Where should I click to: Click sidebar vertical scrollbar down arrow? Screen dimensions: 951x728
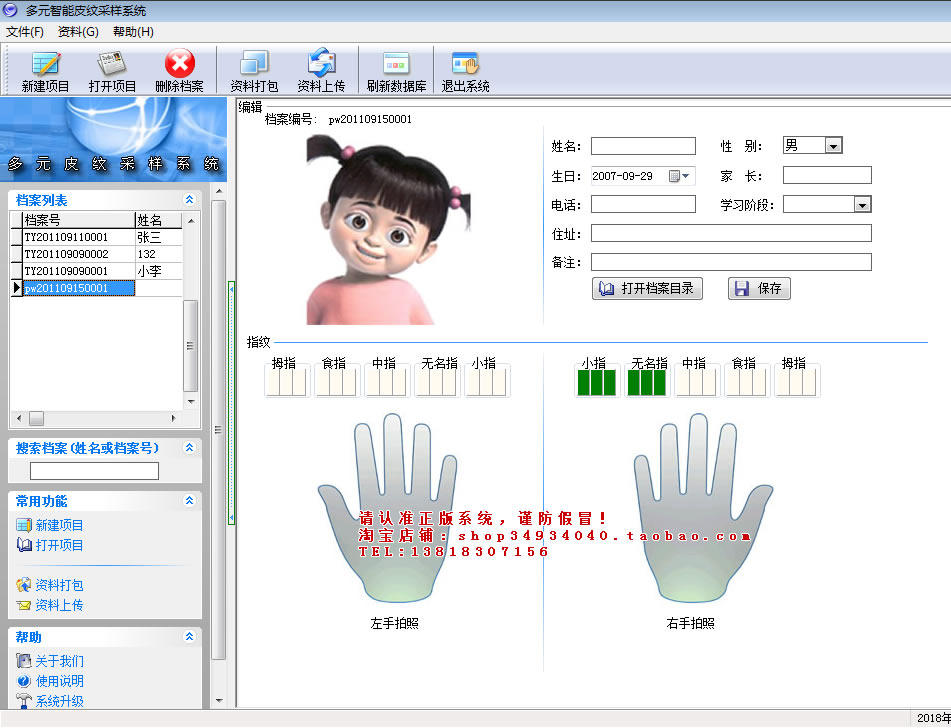pos(219,701)
